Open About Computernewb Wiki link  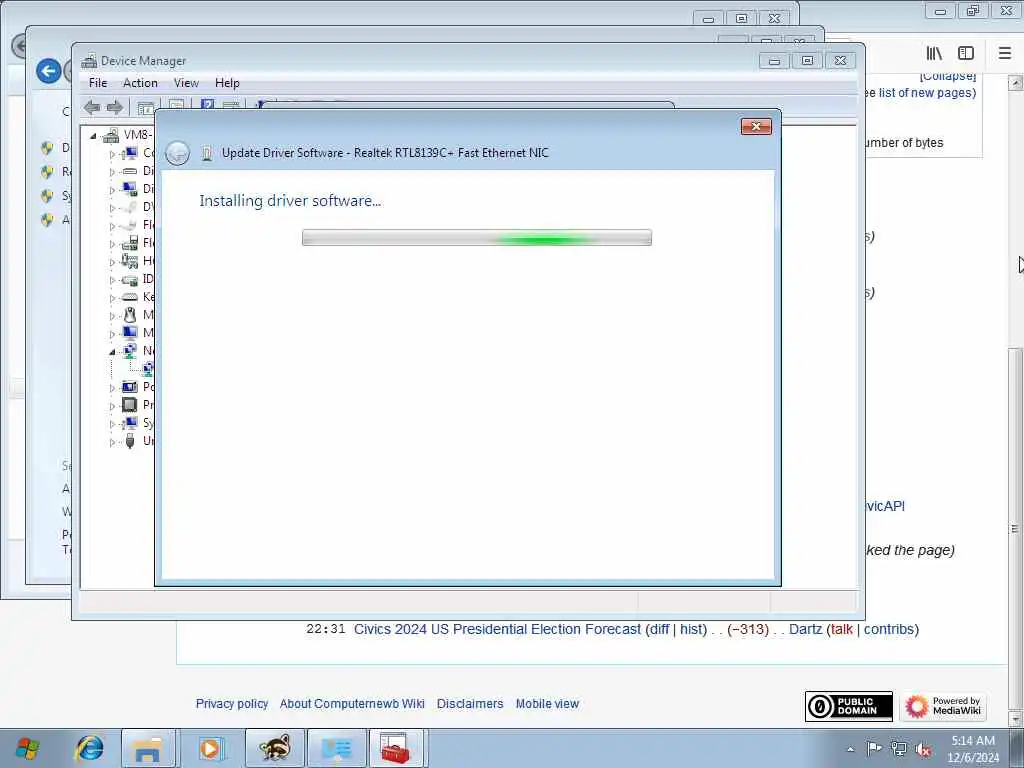352,704
